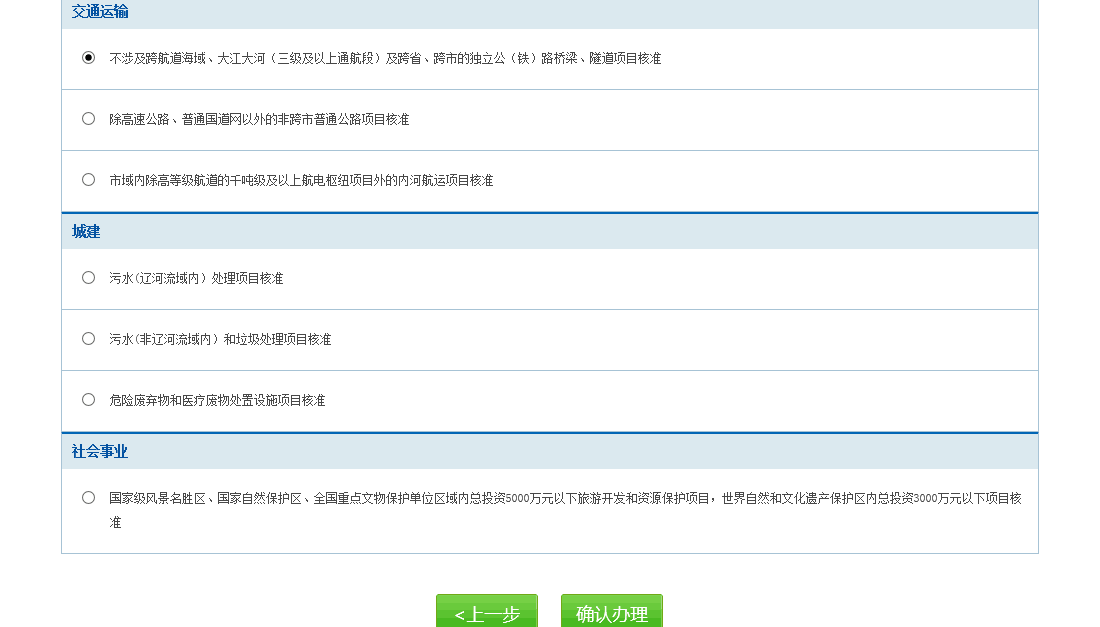Click the text label 除高速公路、普通国道网以外的非跨市普通公路项目核准
Viewport: 1100px width, 627px height.
pos(259,120)
